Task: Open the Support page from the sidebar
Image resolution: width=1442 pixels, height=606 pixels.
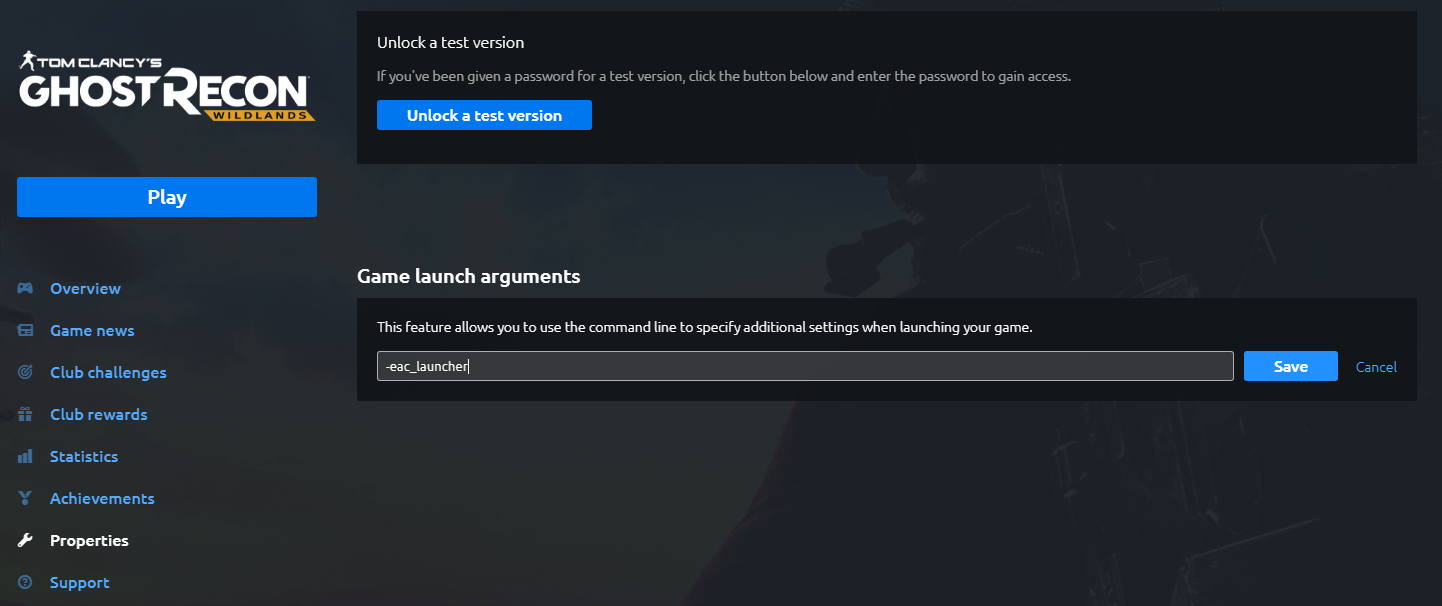Action: 80,582
